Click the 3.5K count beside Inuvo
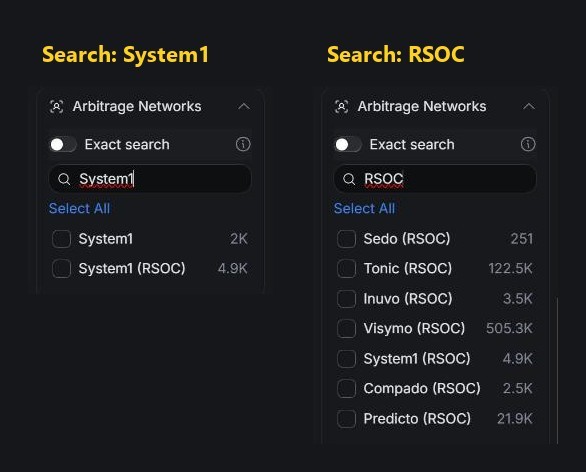The height and width of the screenshot is (472, 586). point(518,299)
